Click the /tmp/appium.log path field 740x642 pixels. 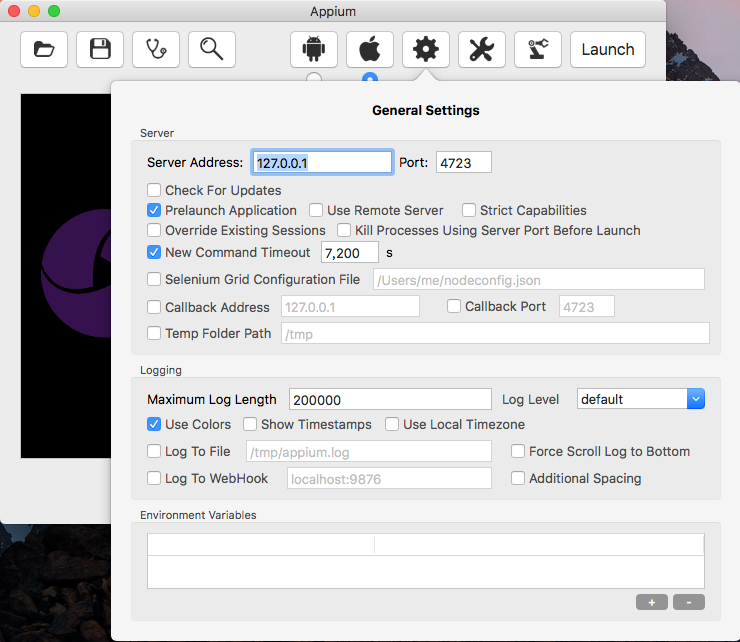[369, 451]
